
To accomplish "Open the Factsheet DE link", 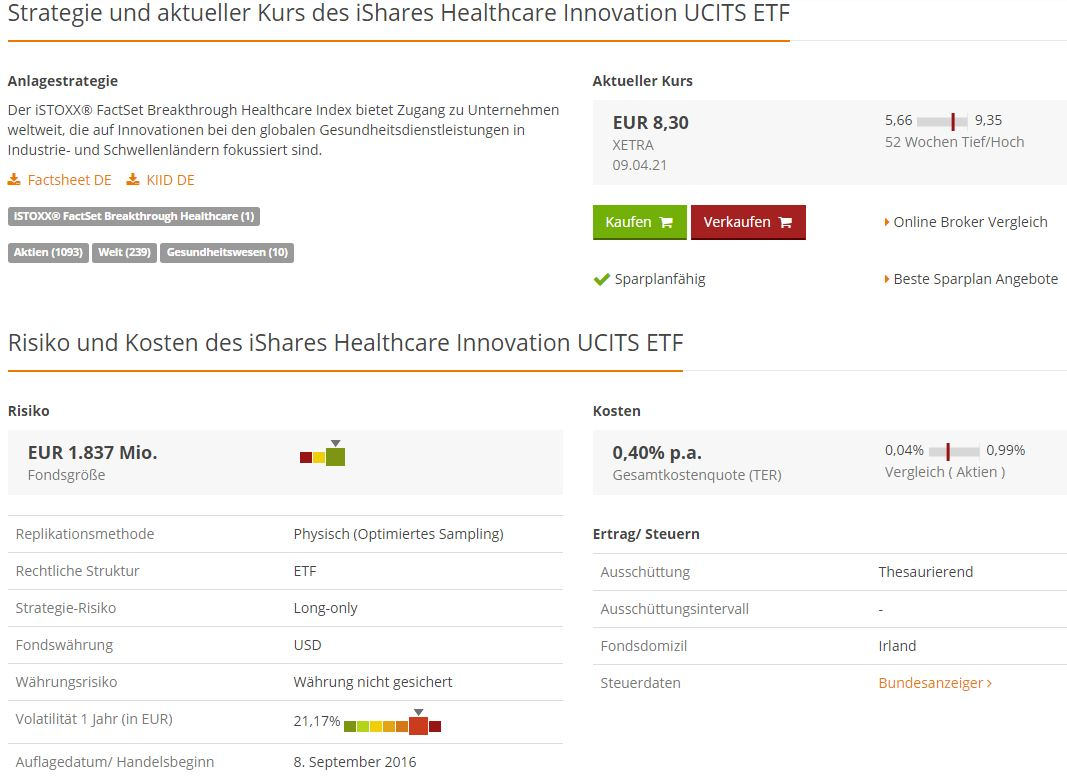I will 69,180.
